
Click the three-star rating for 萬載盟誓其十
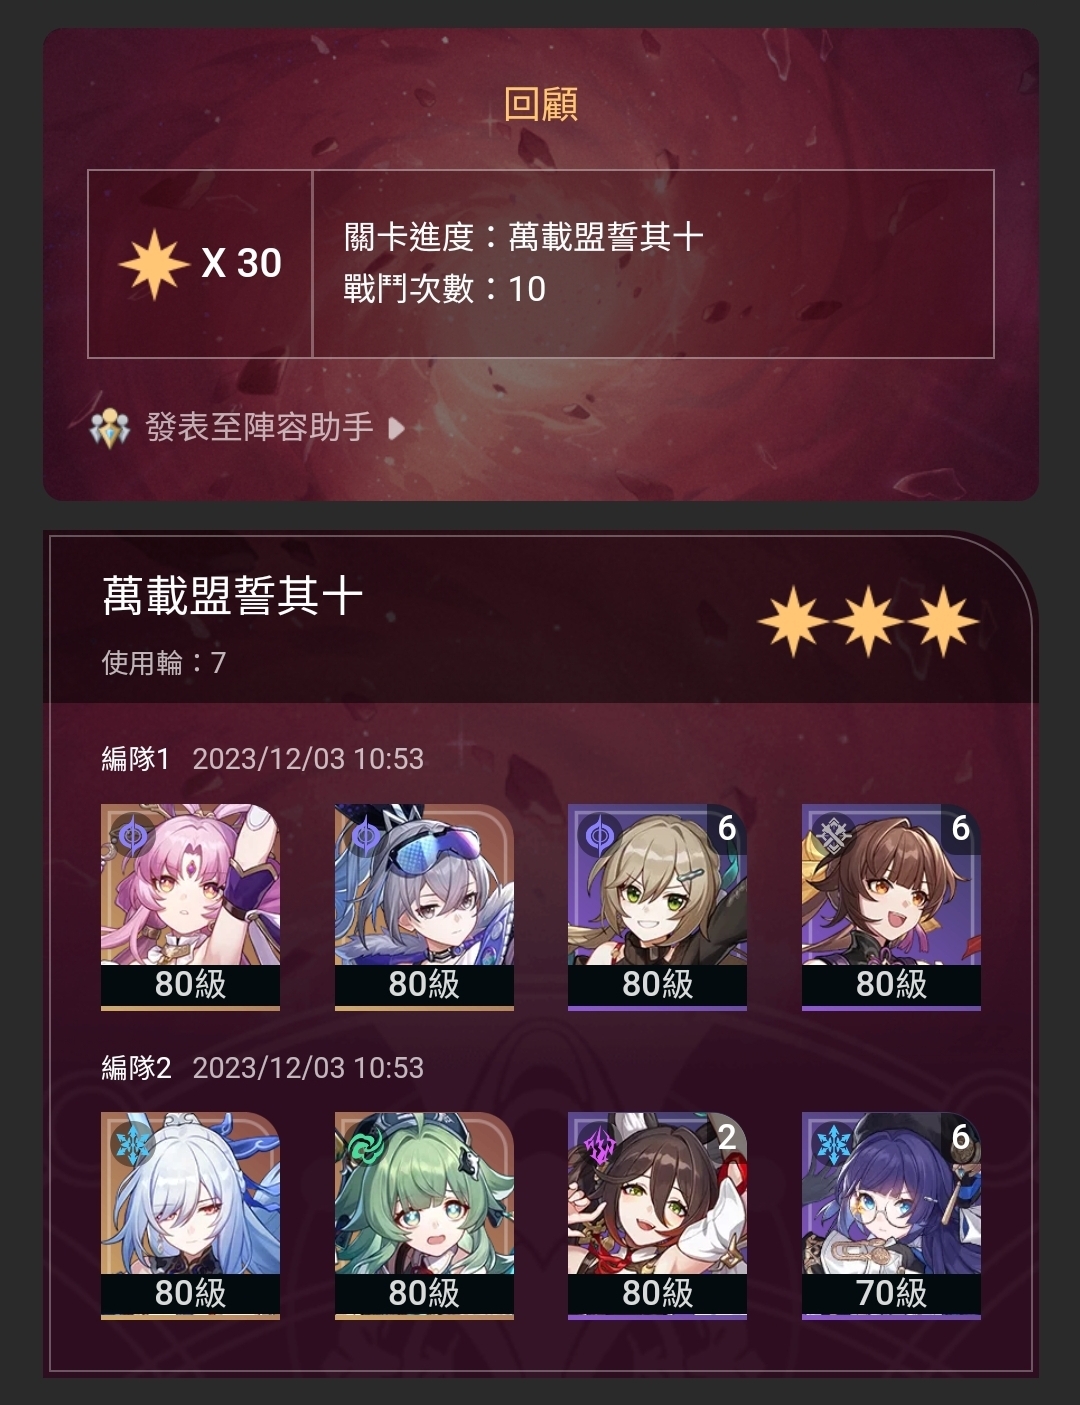click(868, 621)
